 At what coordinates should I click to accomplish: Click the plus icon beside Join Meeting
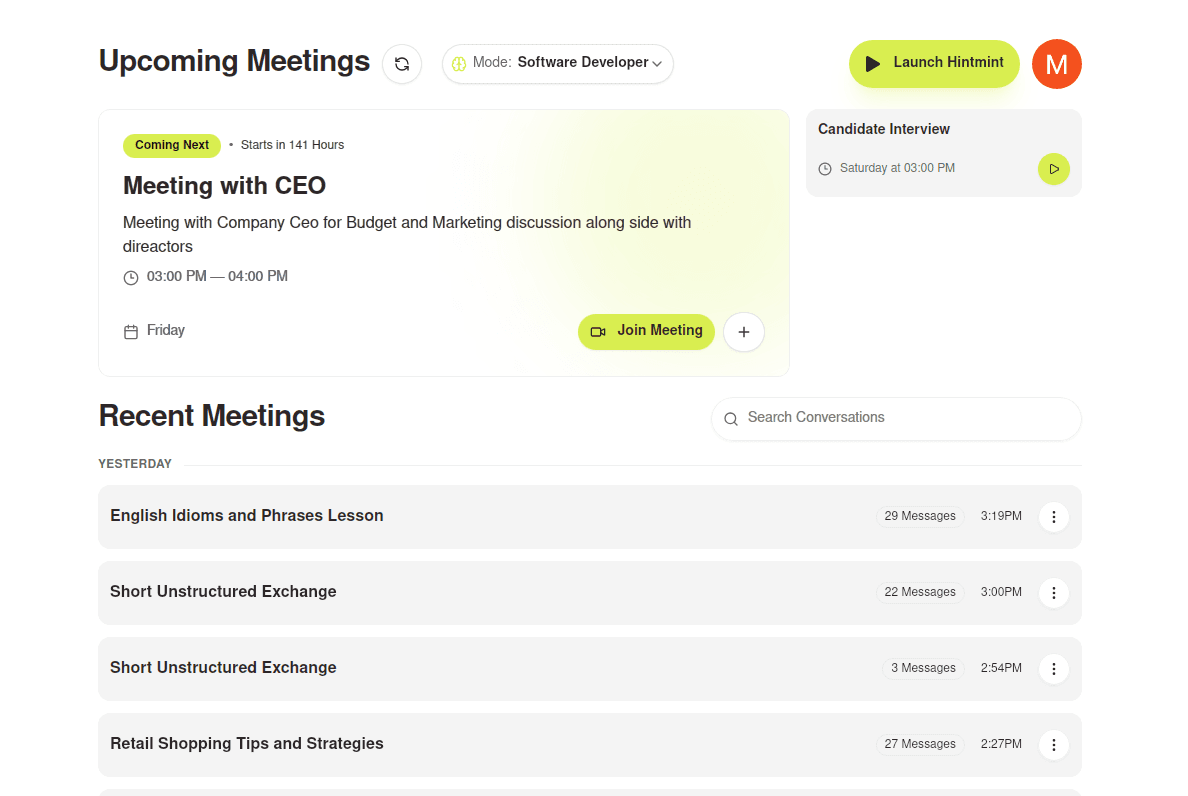[743, 332]
